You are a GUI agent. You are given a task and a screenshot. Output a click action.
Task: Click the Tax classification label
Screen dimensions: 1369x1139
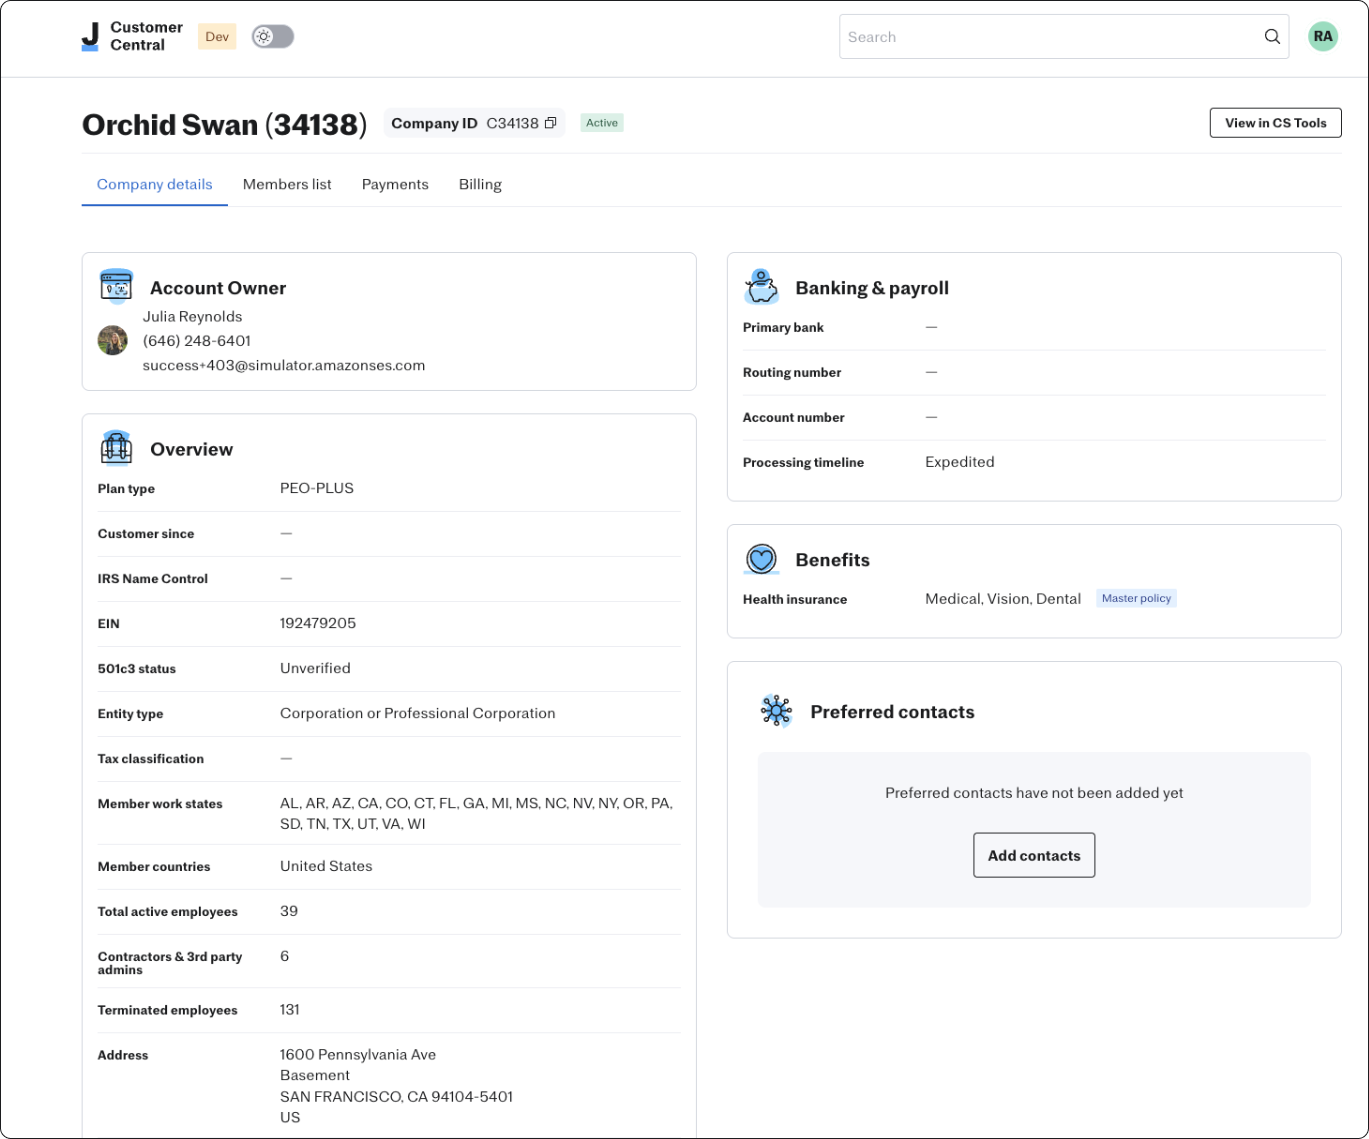click(x=151, y=758)
